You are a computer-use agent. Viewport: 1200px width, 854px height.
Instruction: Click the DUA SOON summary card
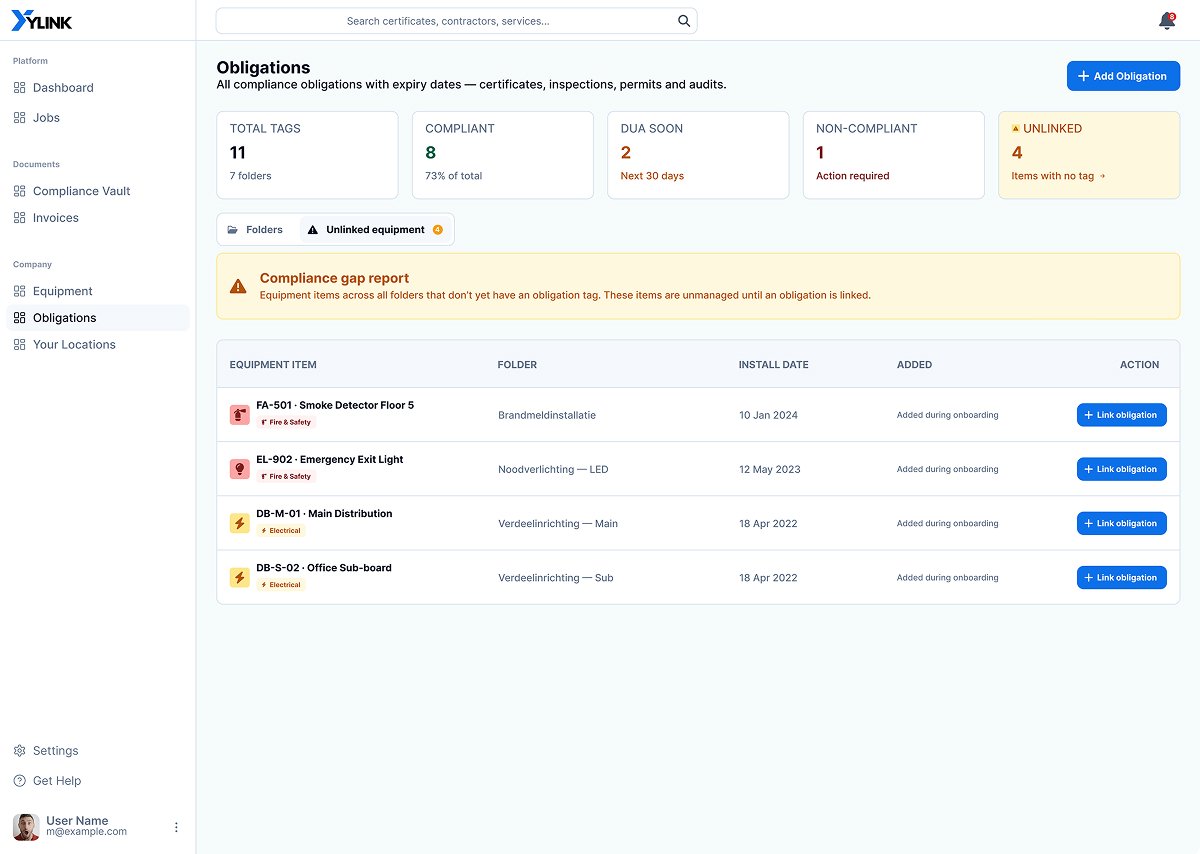tap(698, 155)
